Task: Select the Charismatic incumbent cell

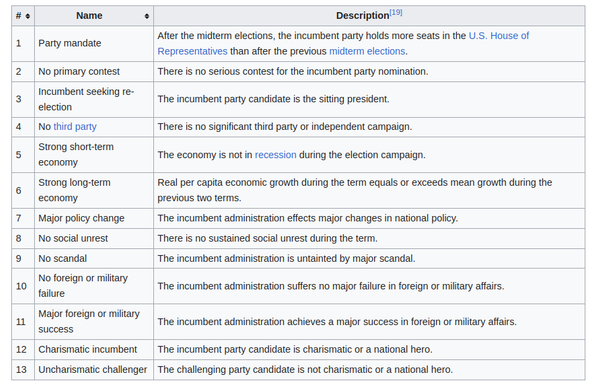Action: tap(94, 349)
